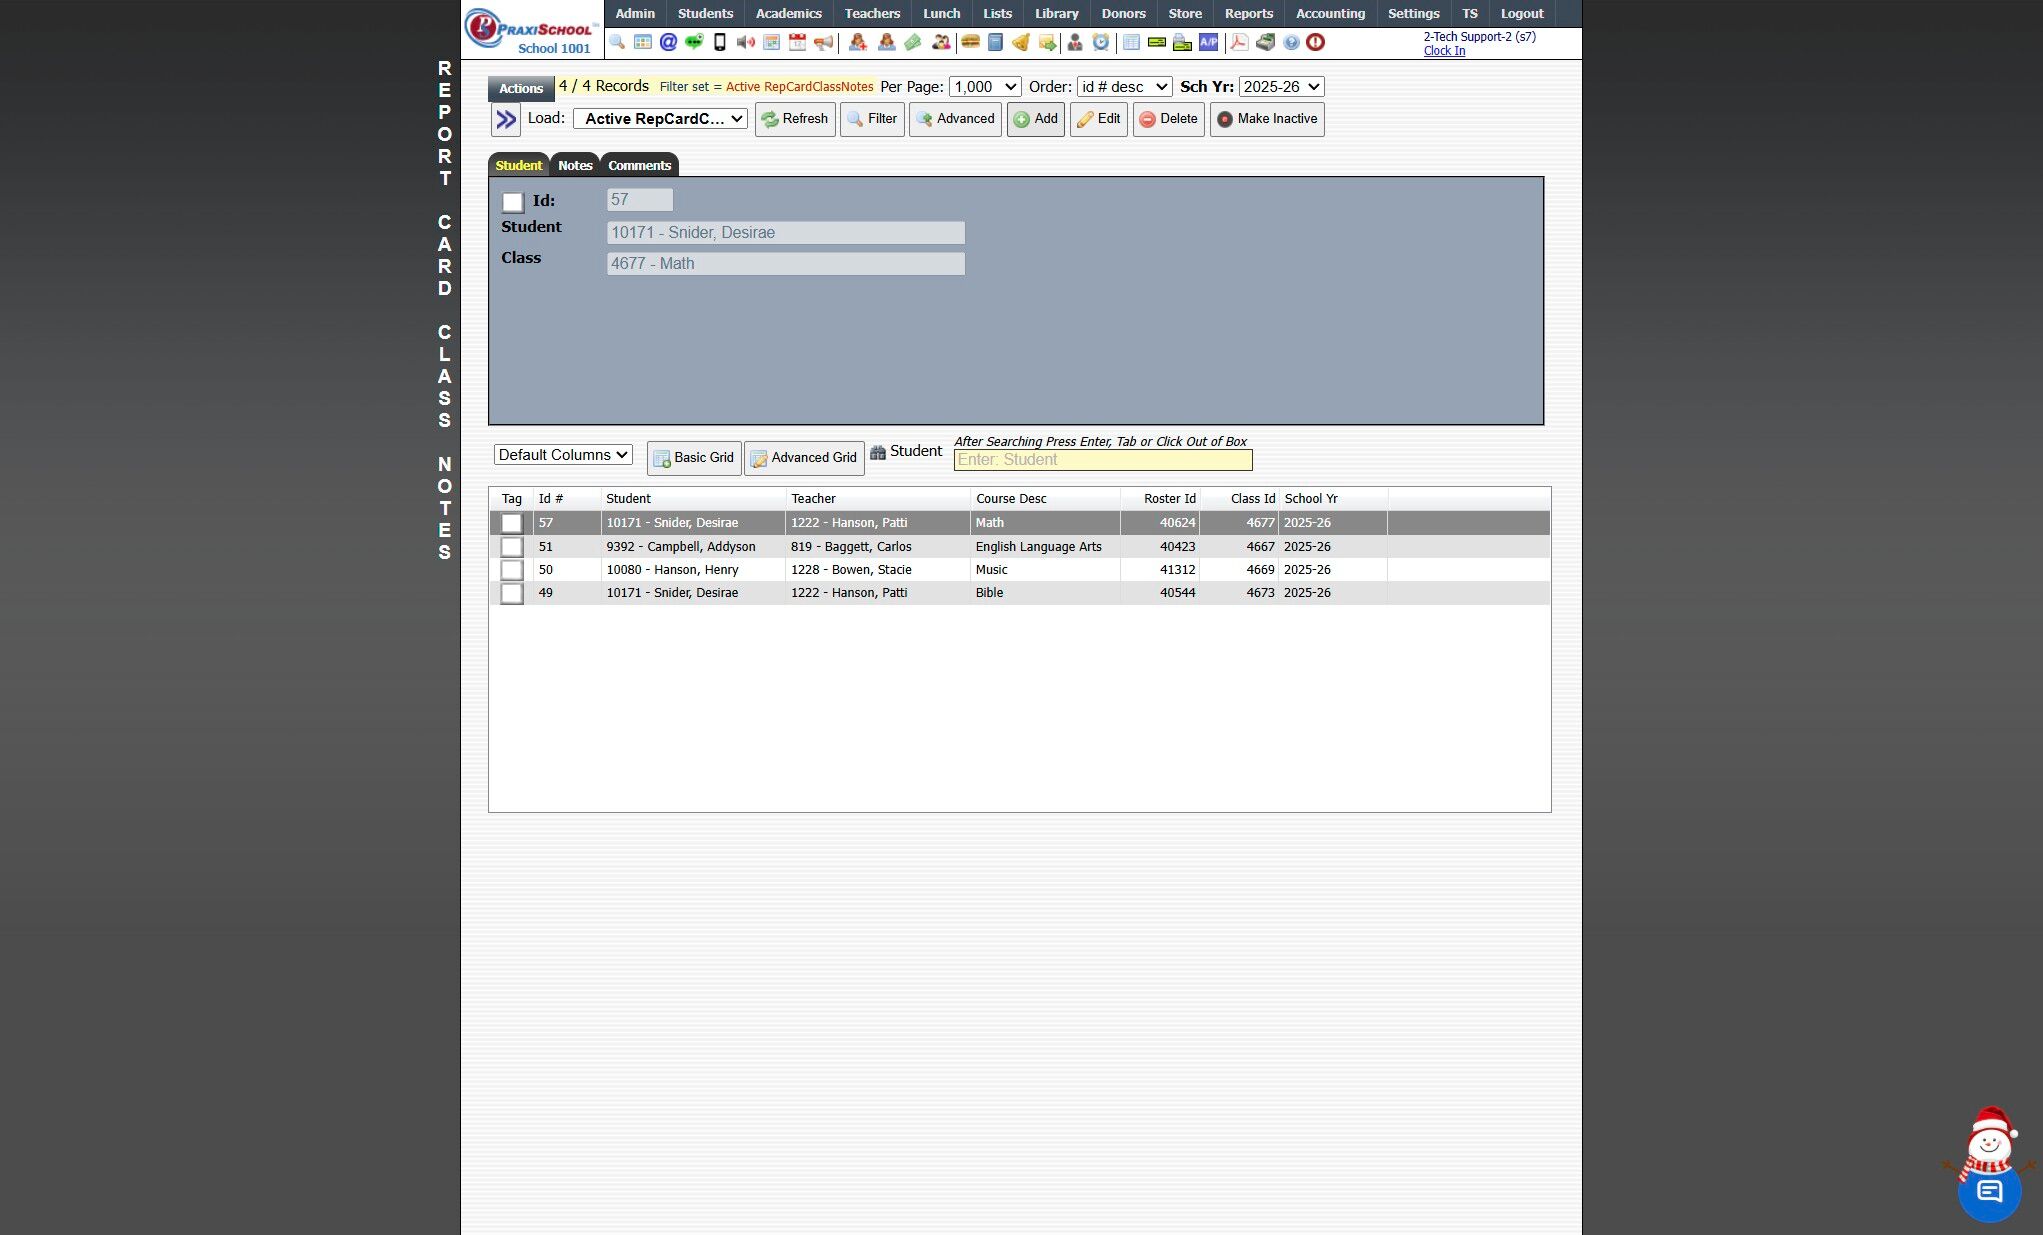The height and width of the screenshot is (1235, 2043).
Task: Open the hamburger lunch icon
Action: (969, 42)
